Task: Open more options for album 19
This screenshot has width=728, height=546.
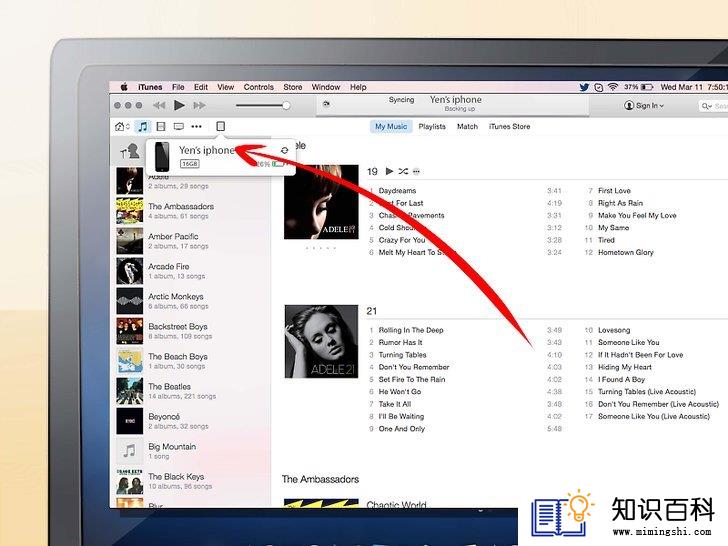Action: pyautogui.click(x=416, y=171)
